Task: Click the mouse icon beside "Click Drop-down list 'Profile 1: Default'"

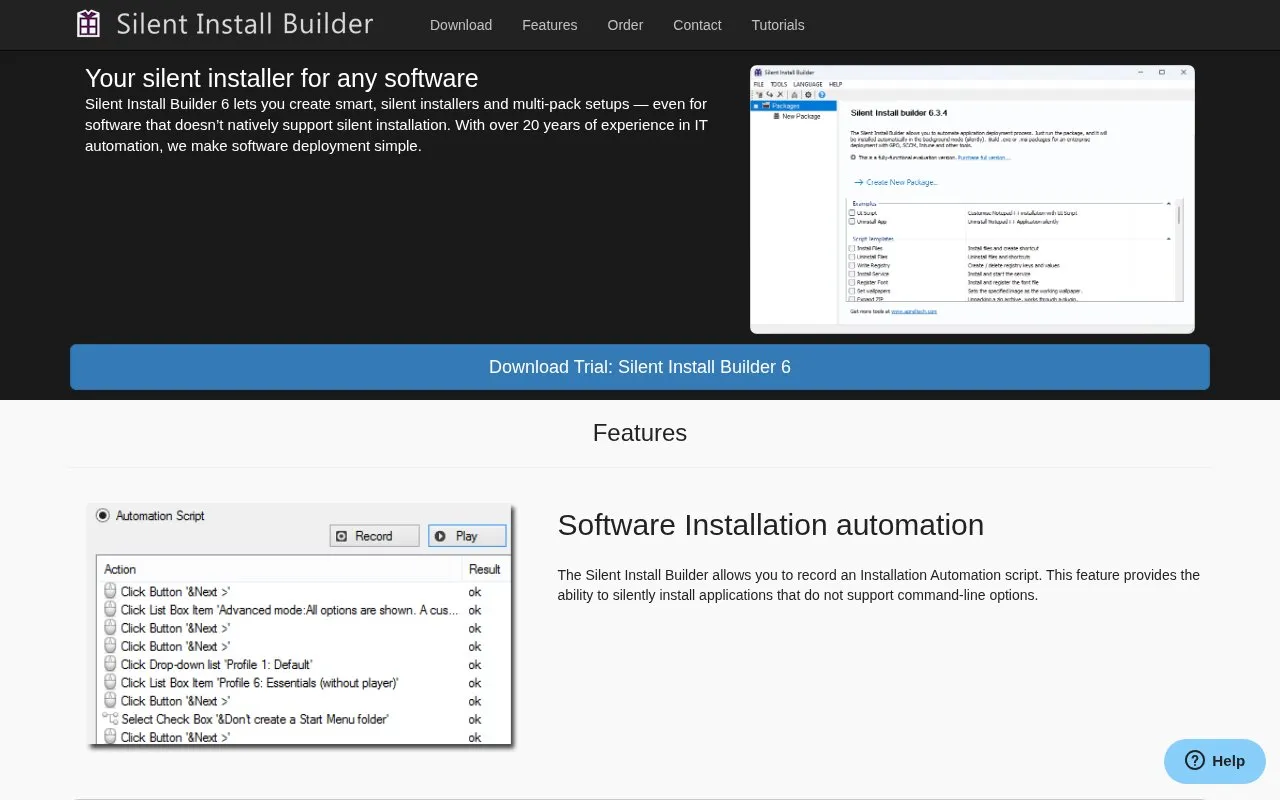Action: click(110, 664)
